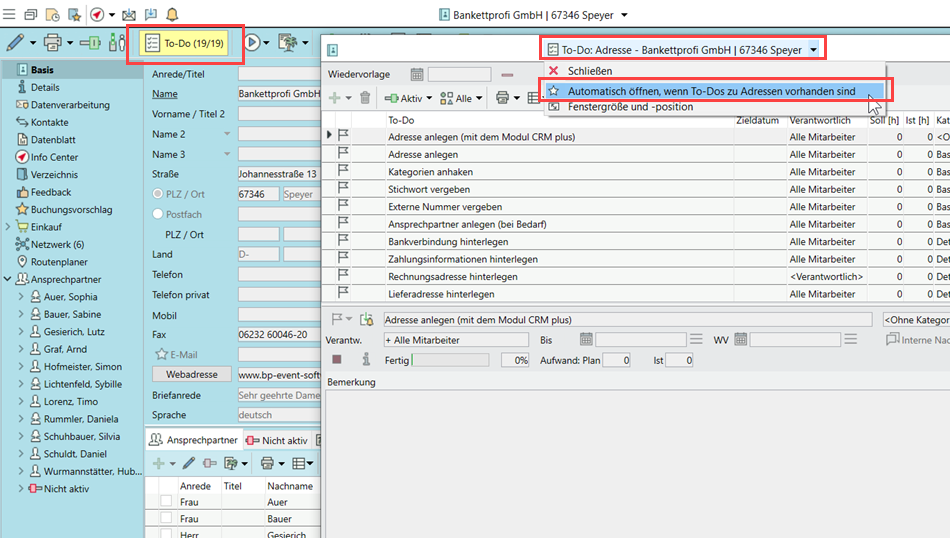Choose 'Schließen' from the dropdown menu
This screenshot has width=950, height=538.
pyautogui.click(x=590, y=71)
